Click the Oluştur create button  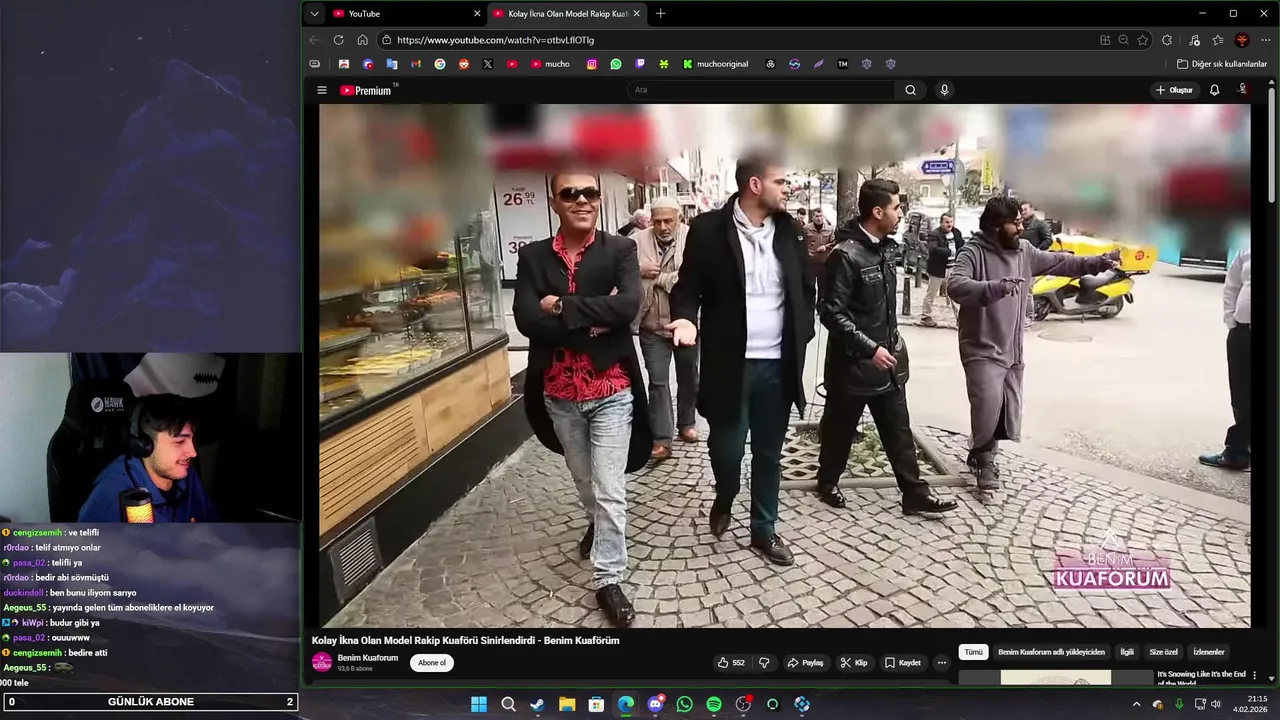pos(1175,90)
